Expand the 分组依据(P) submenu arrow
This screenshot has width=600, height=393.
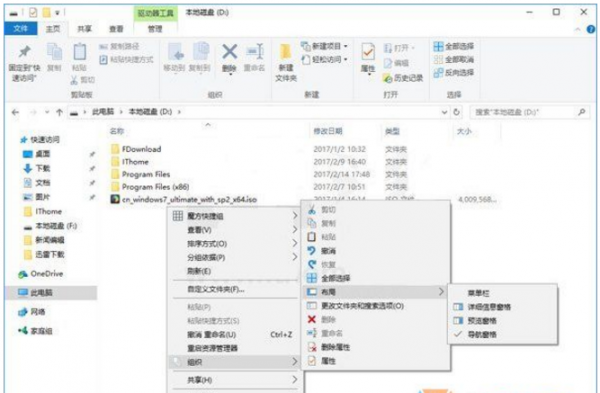coord(295,257)
